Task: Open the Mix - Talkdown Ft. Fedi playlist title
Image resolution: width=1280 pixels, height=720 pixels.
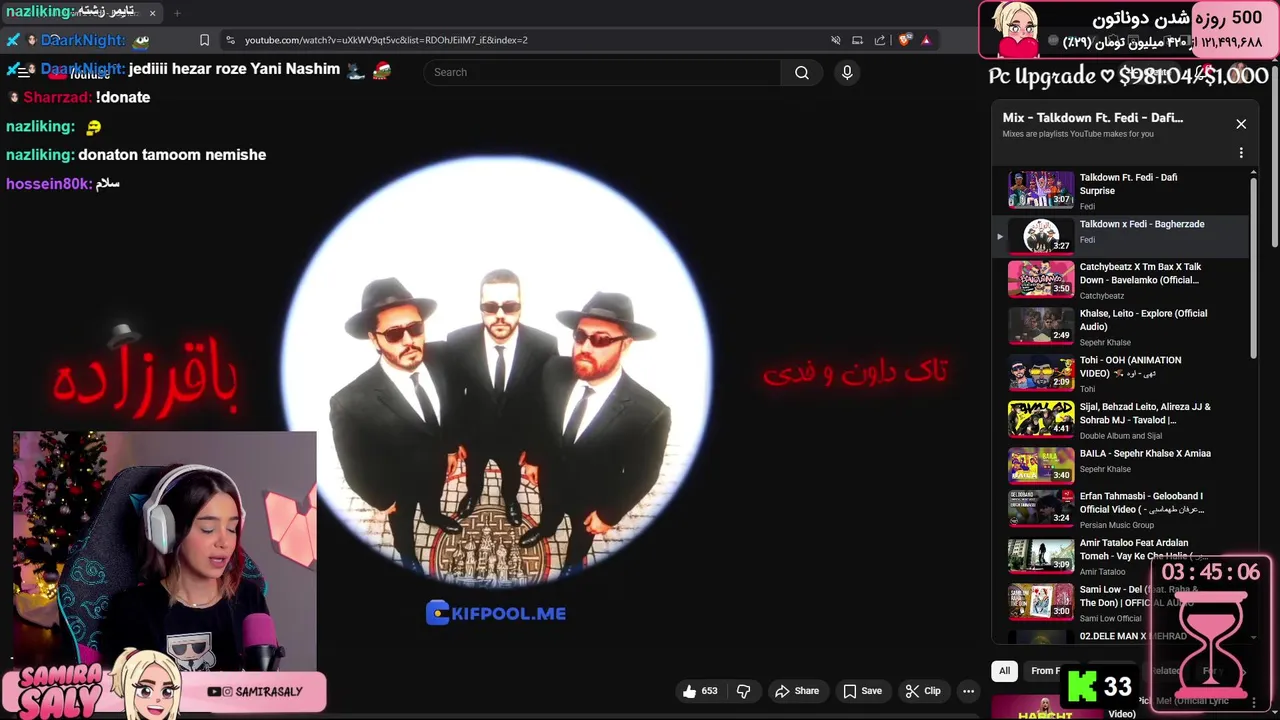Action: click(1093, 117)
